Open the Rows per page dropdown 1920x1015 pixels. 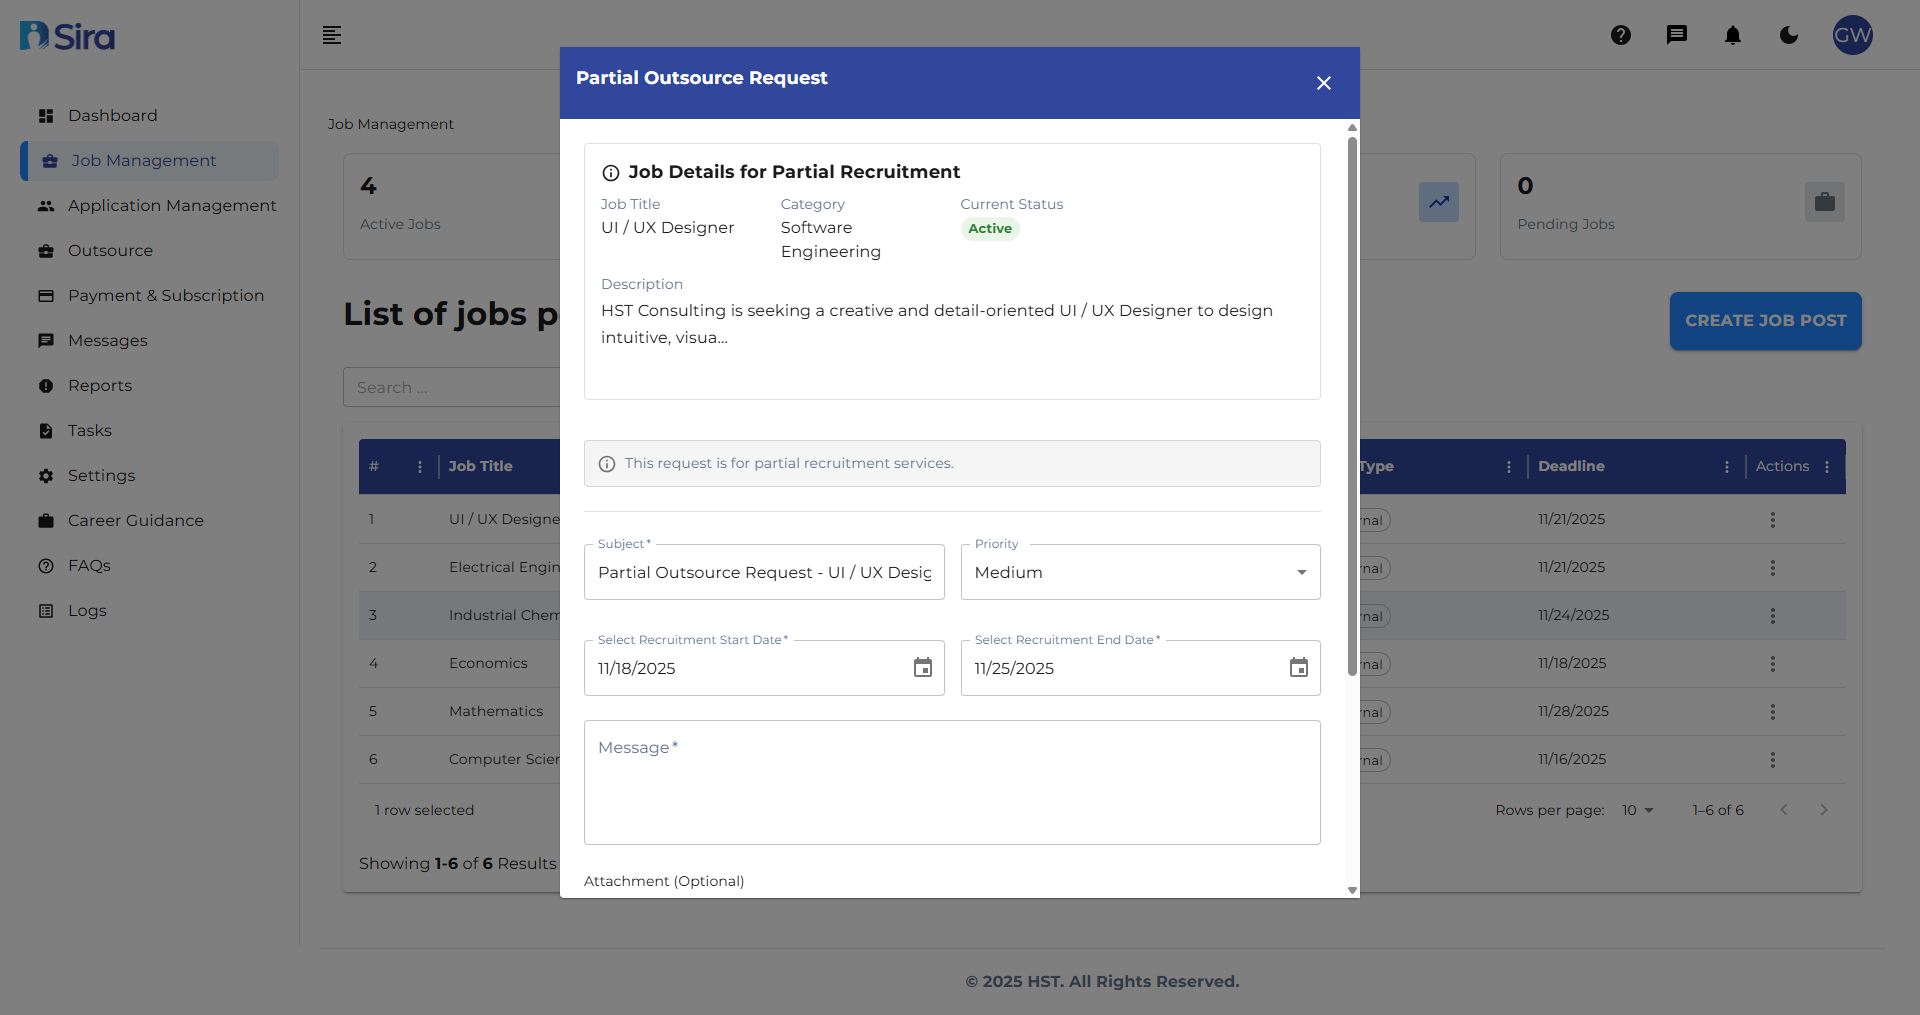coord(1638,810)
